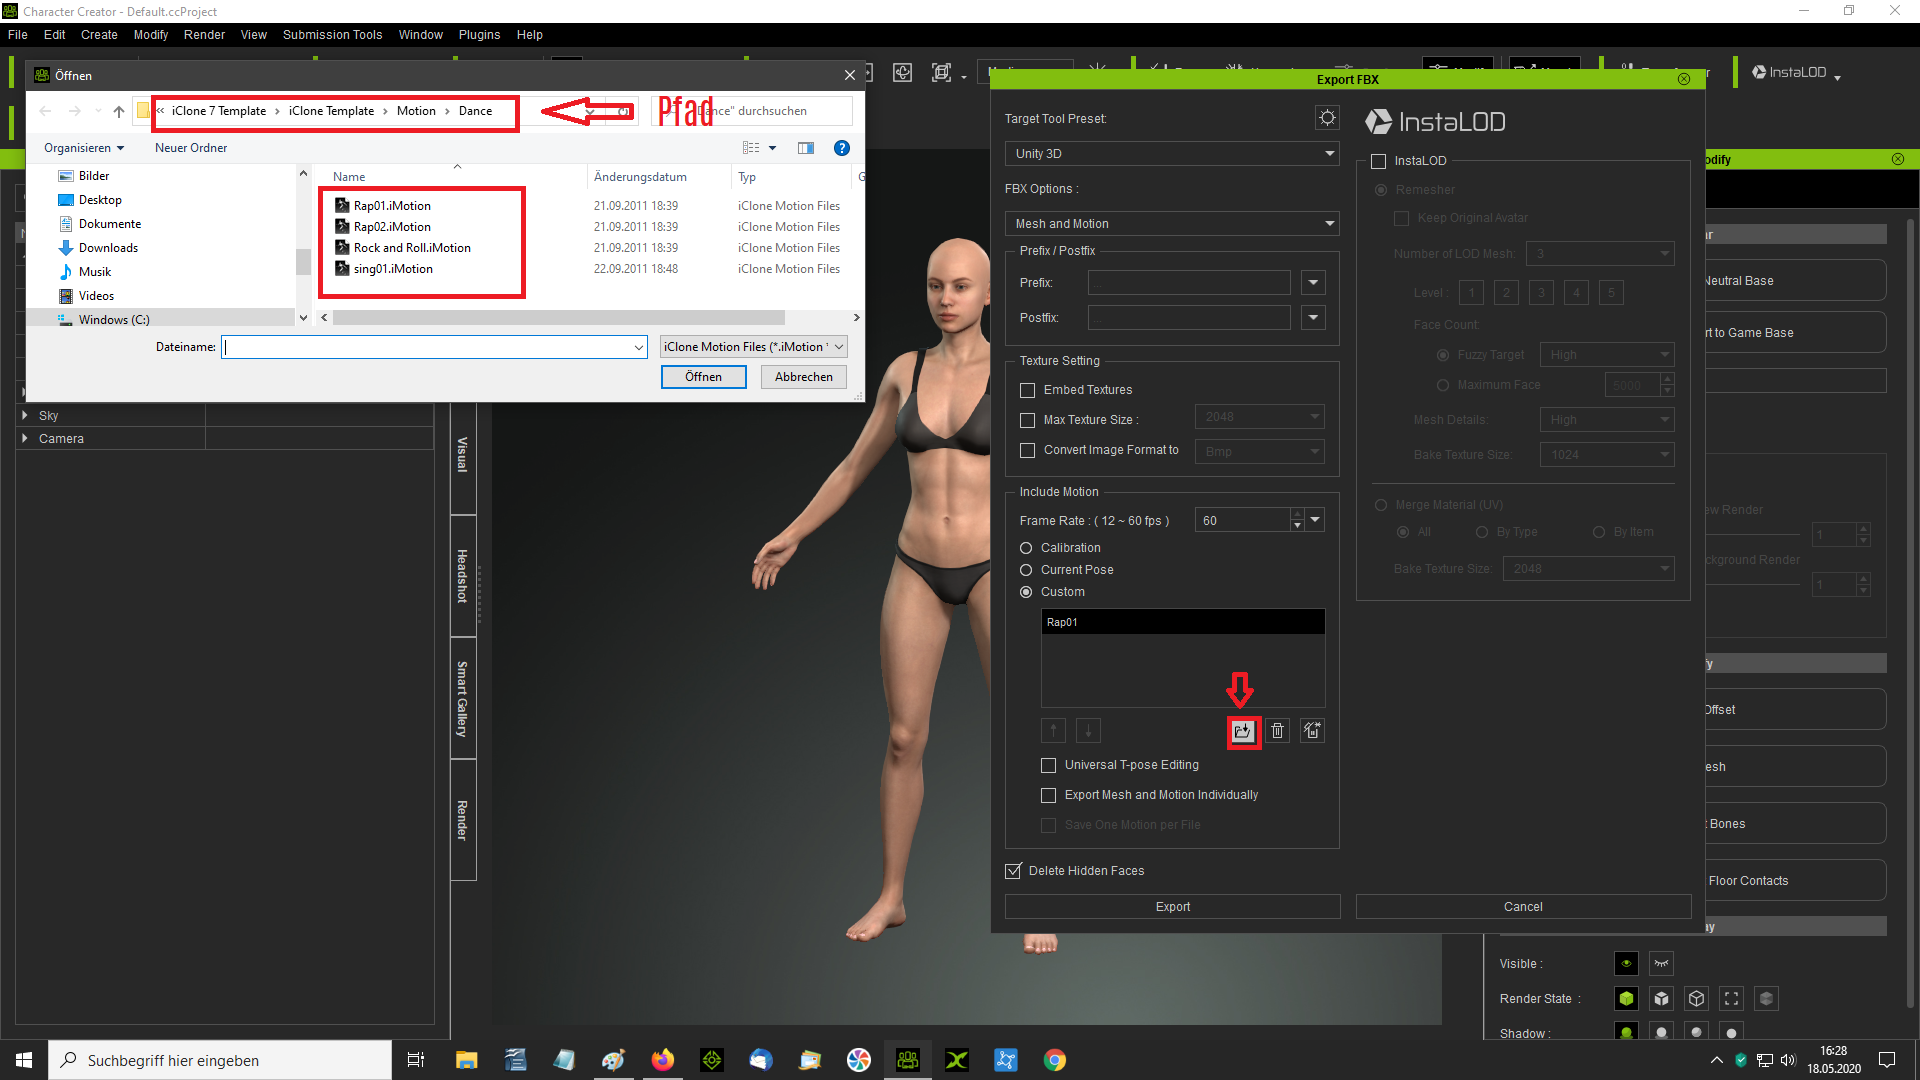Close the Export FBX dialog
Image resolution: width=1920 pixels, height=1080 pixels.
(1684, 79)
